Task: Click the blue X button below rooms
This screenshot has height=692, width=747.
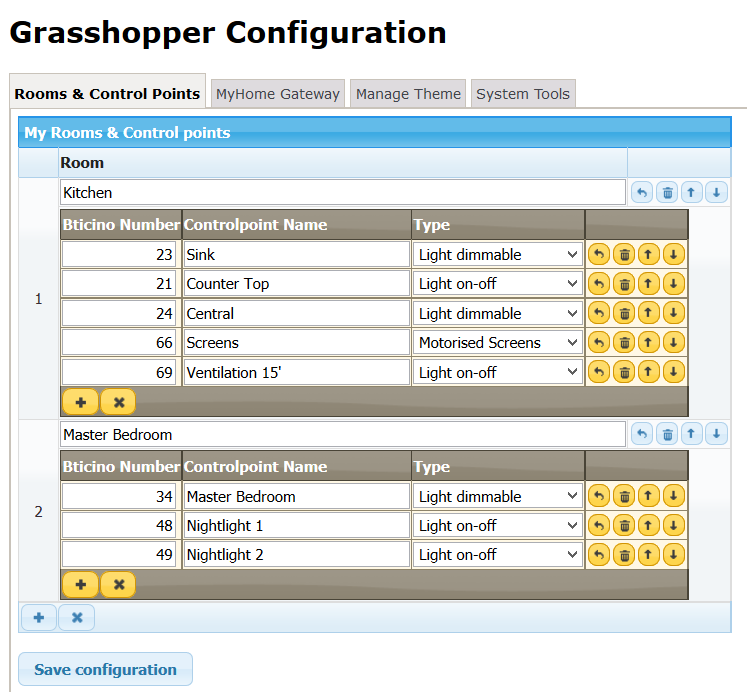Action: (x=77, y=618)
